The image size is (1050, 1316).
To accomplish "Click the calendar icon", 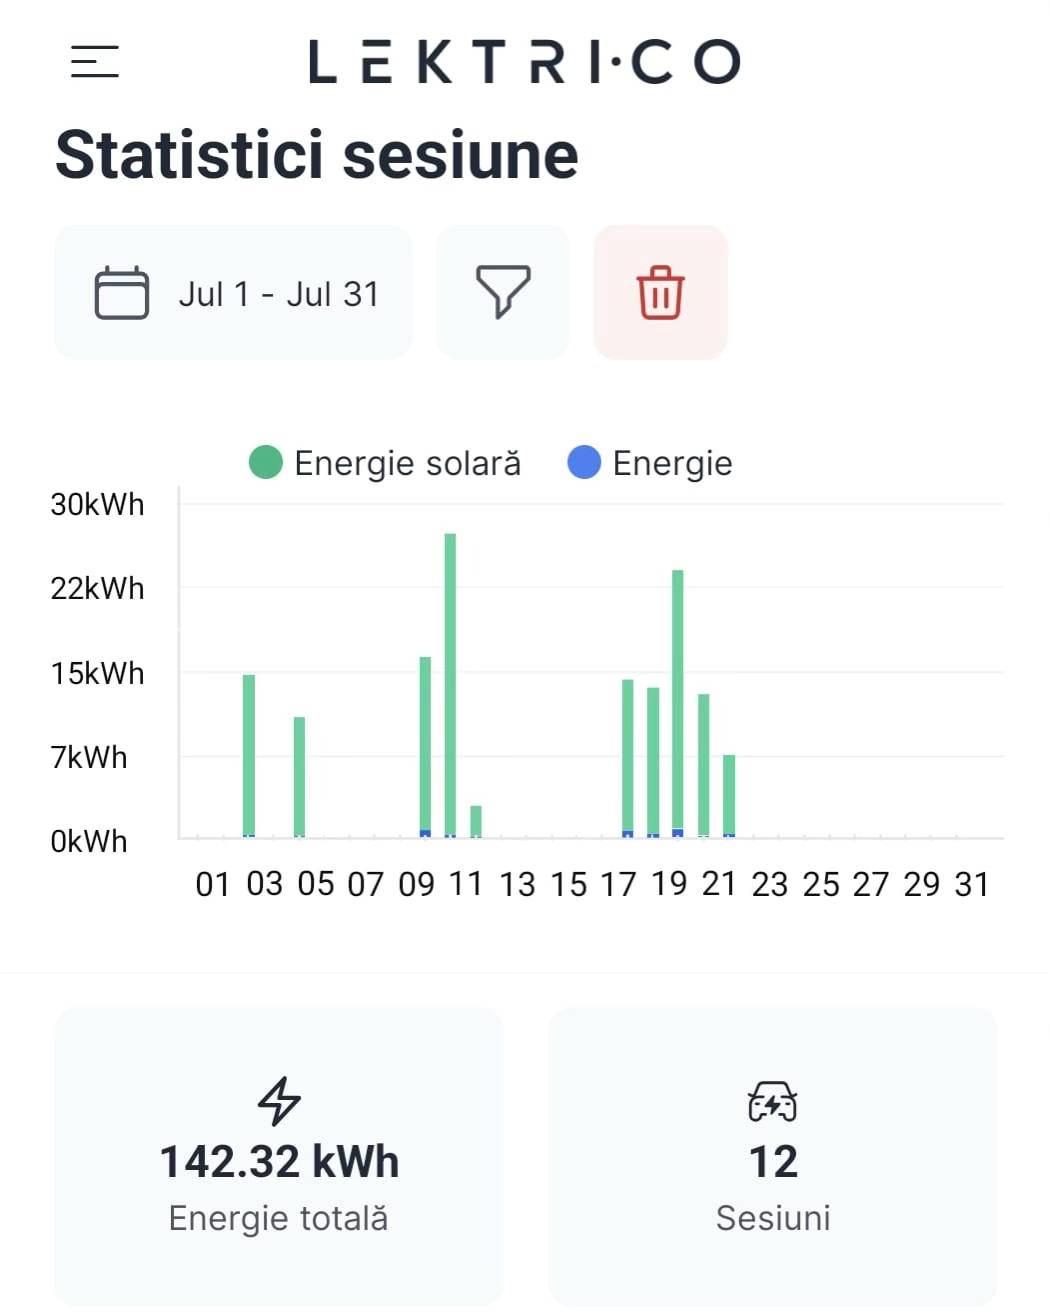I will tap(121, 293).
